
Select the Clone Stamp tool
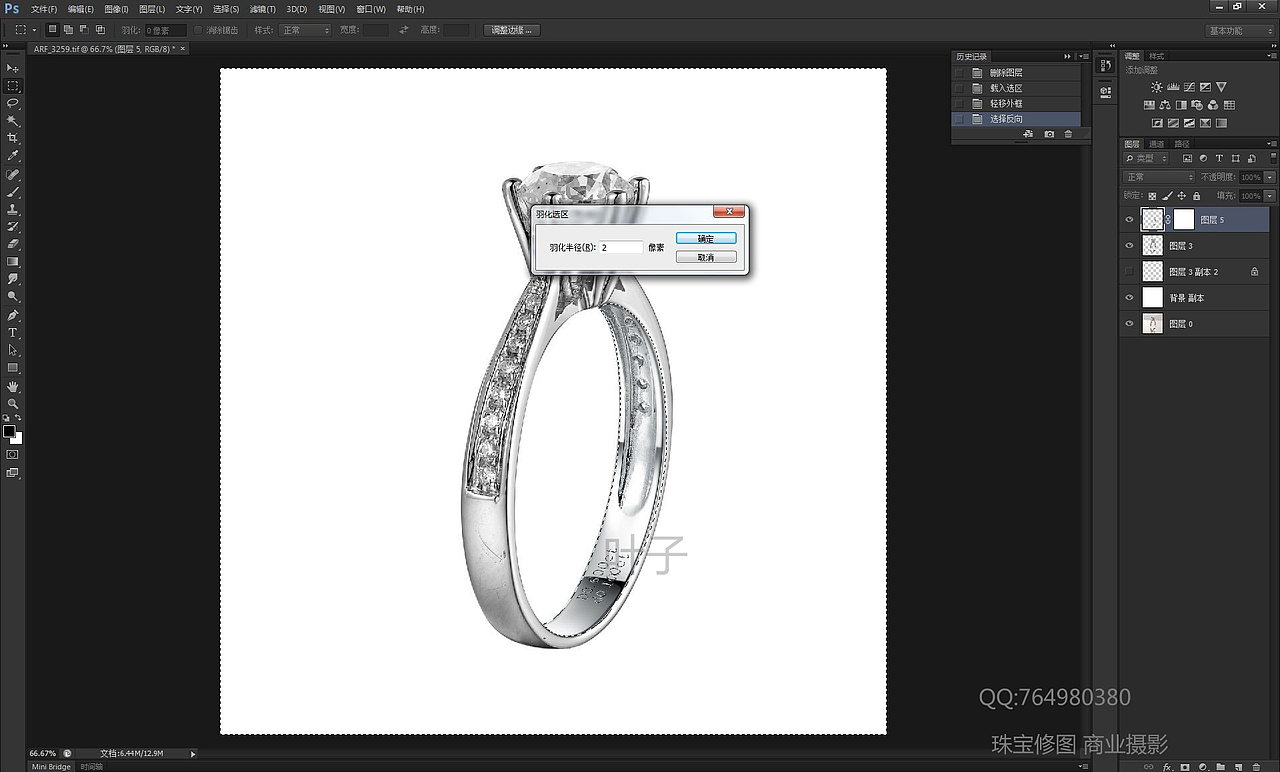point(13,209)
